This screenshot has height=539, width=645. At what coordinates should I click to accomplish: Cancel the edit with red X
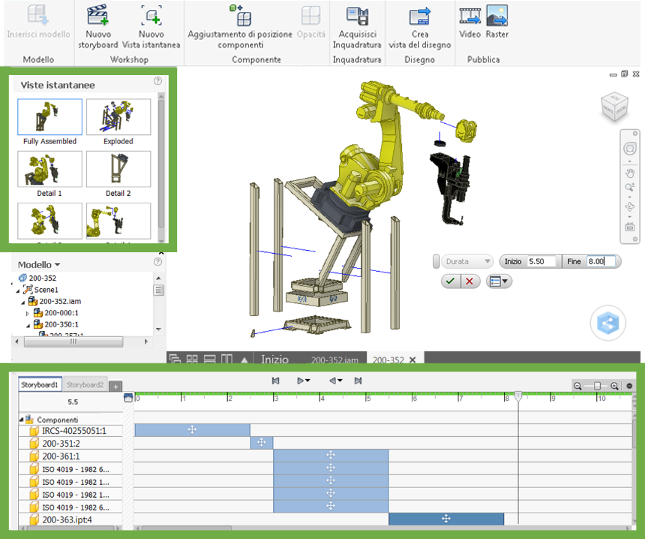[x=469, y=281]
